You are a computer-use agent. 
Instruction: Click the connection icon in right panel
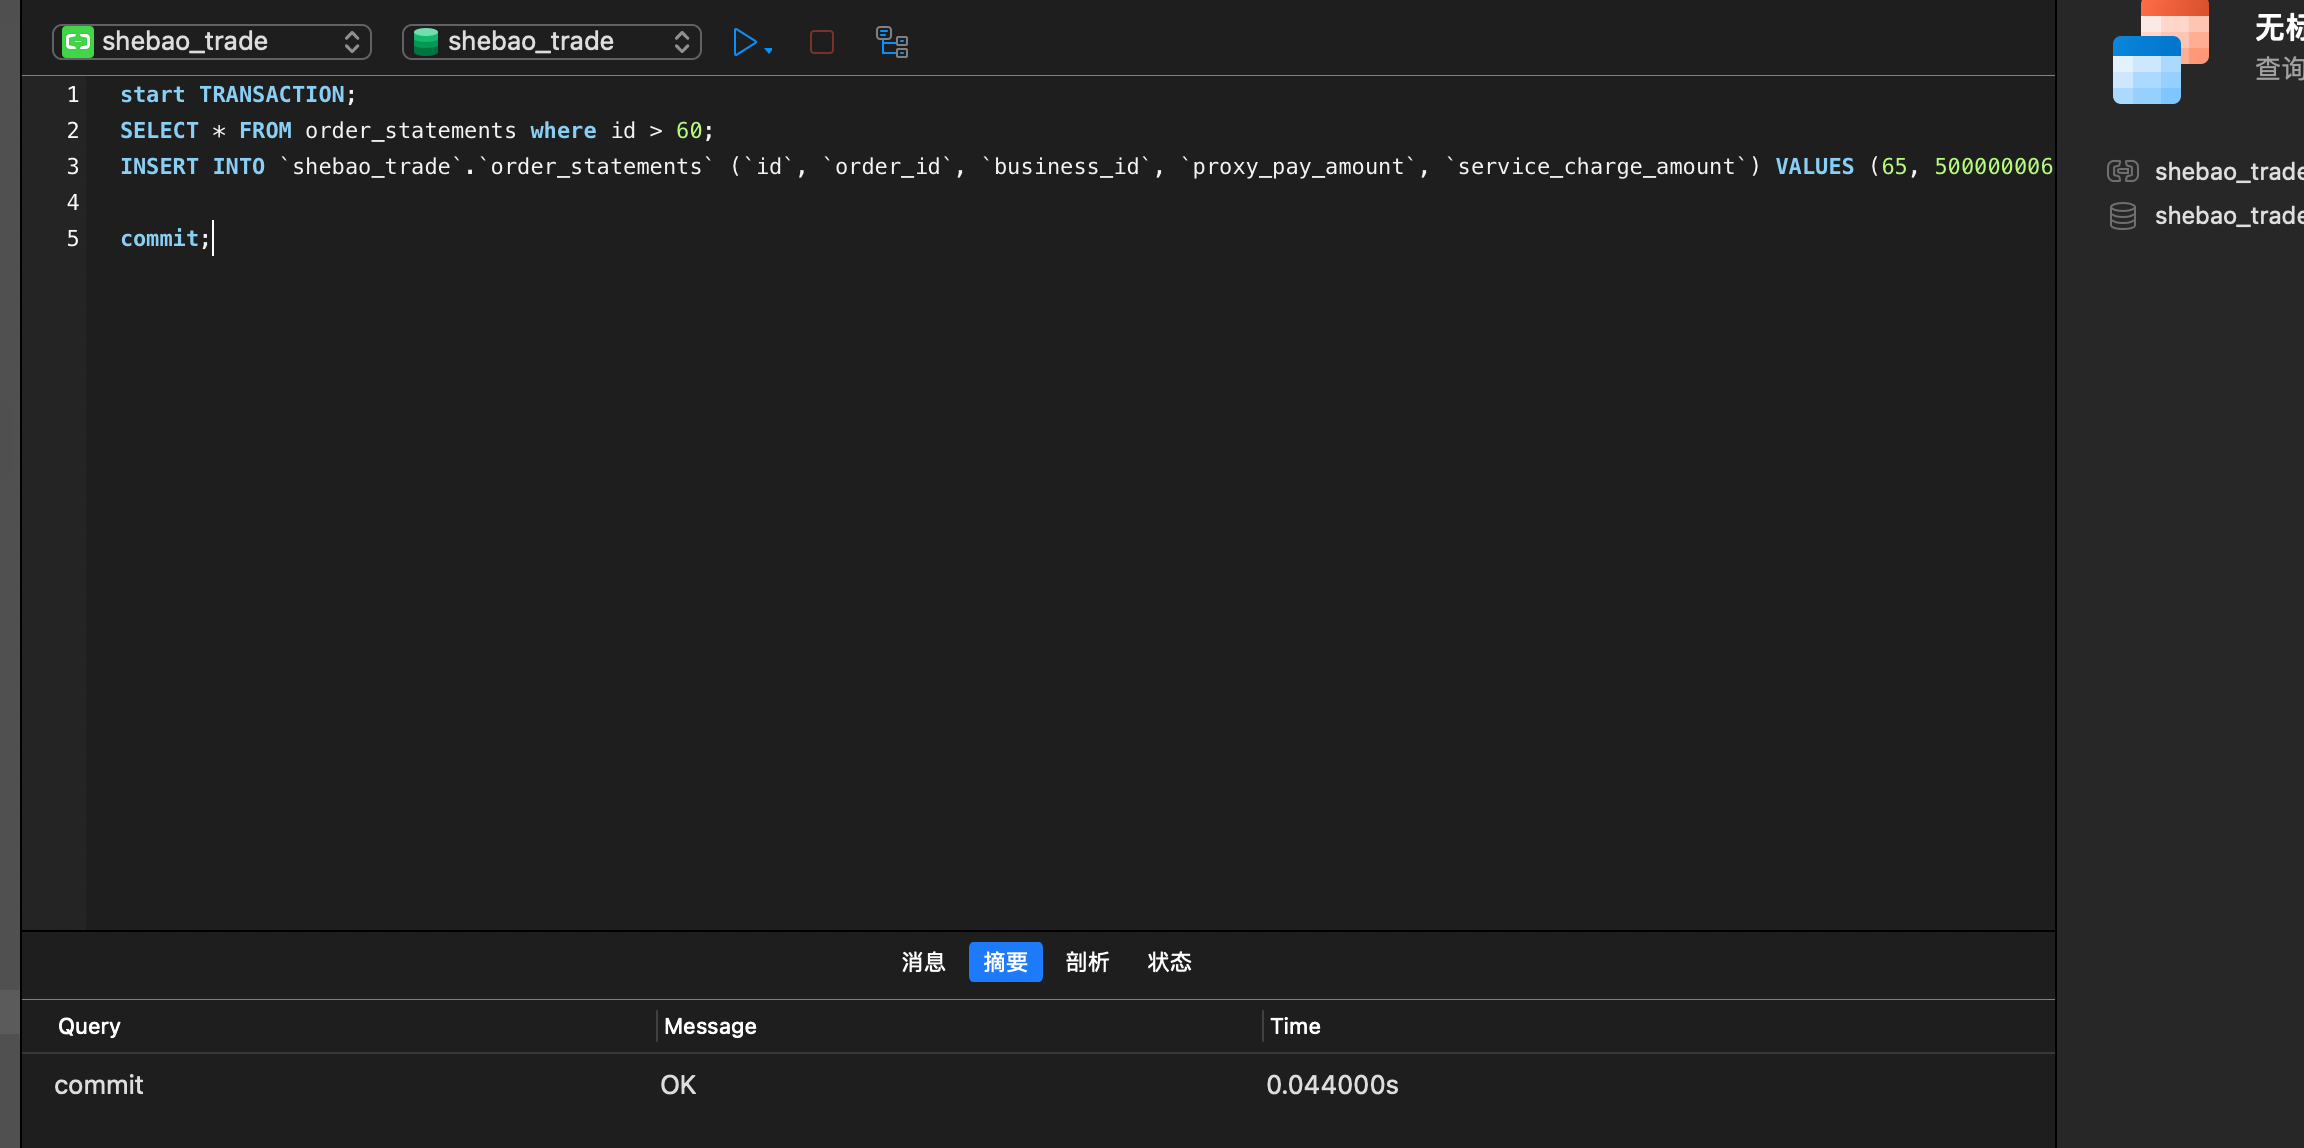[x=2122, y=171]
